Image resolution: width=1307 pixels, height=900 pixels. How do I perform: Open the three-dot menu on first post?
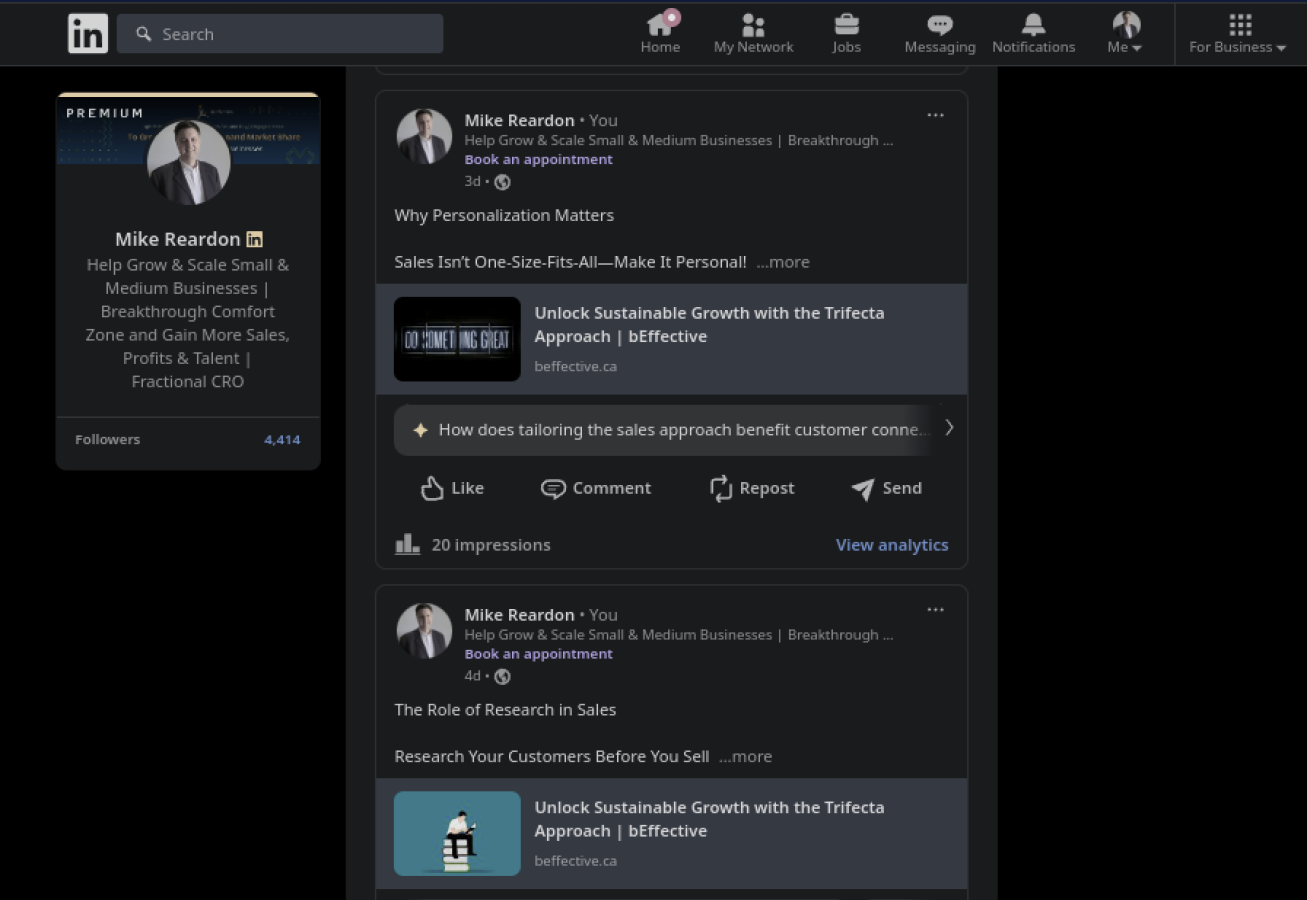[x=935, y=115]
